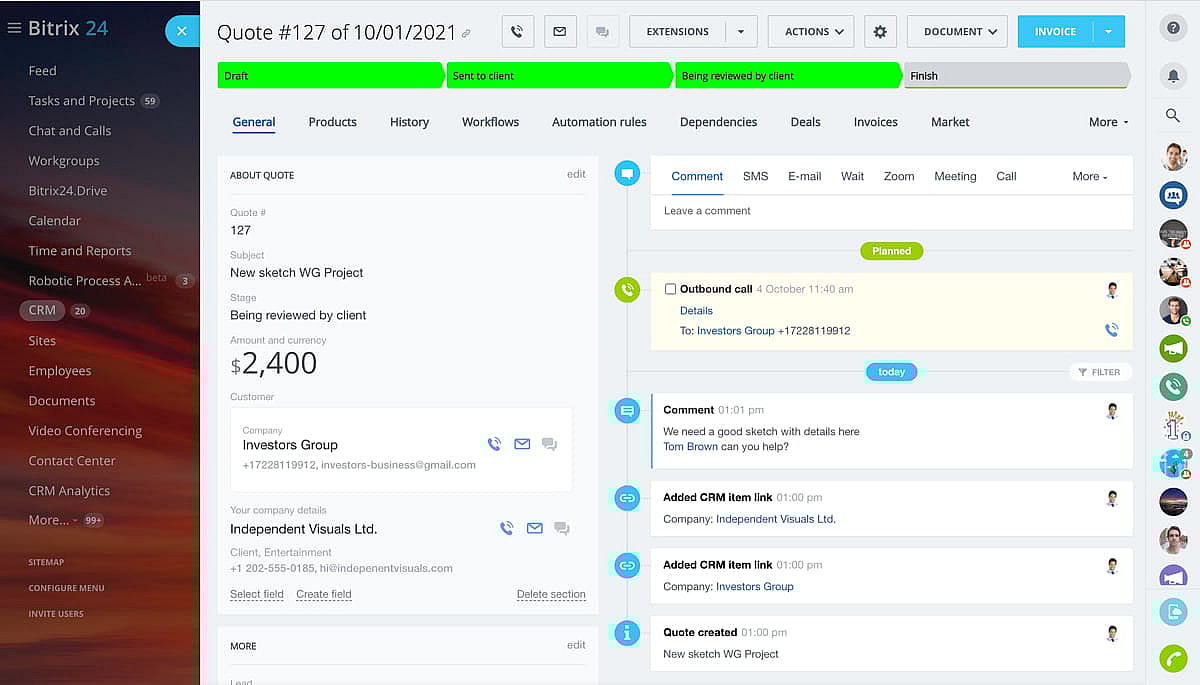Click the call handset in Outbound call card
Image resolution: width=1200 pixels, height=685 pixels.
click(1112, 330)
